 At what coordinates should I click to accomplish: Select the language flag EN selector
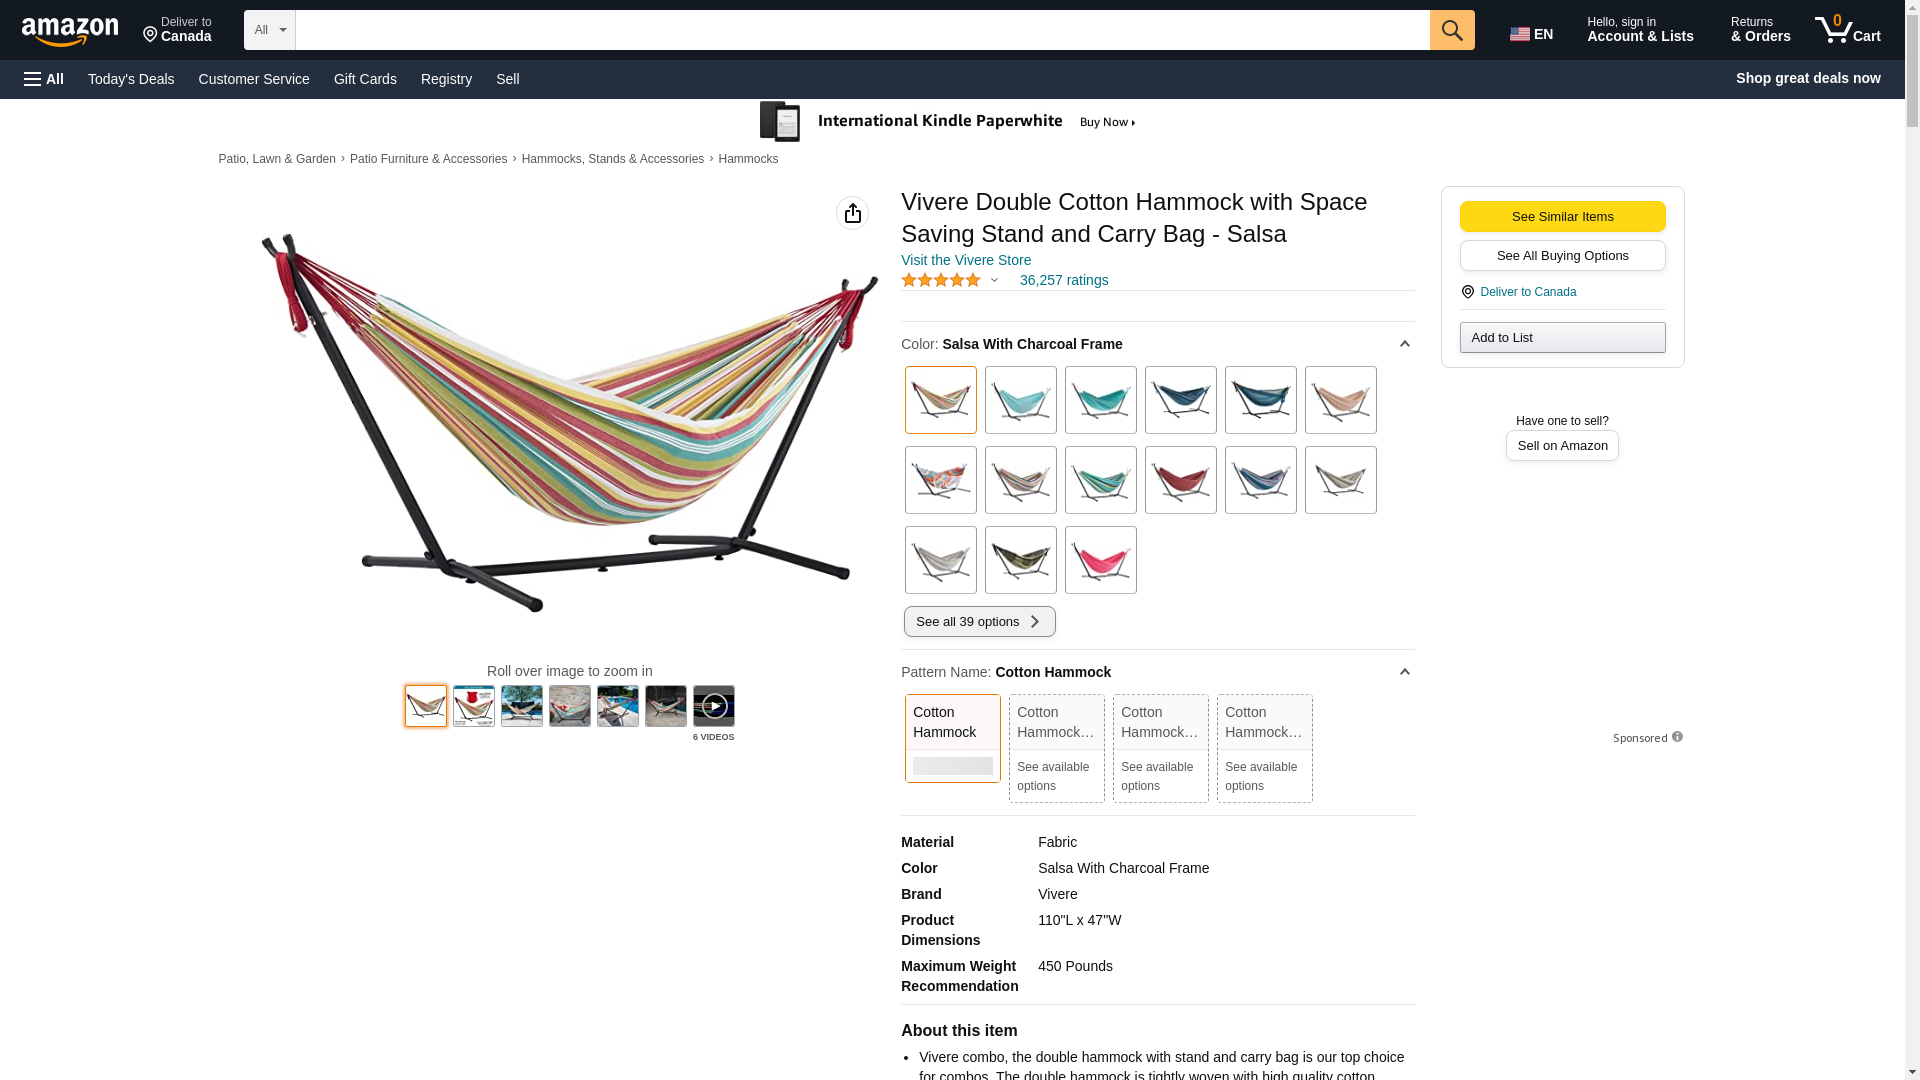pyautogui.click(x=1531, y=34)
